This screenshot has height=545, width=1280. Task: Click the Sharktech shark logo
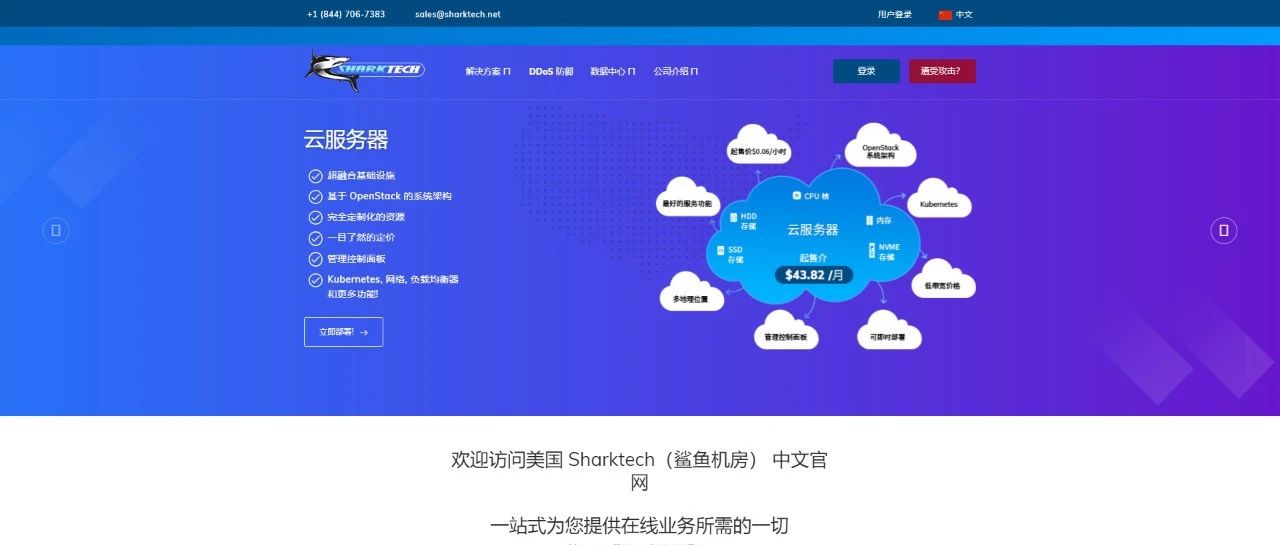[x=365, y=71]
